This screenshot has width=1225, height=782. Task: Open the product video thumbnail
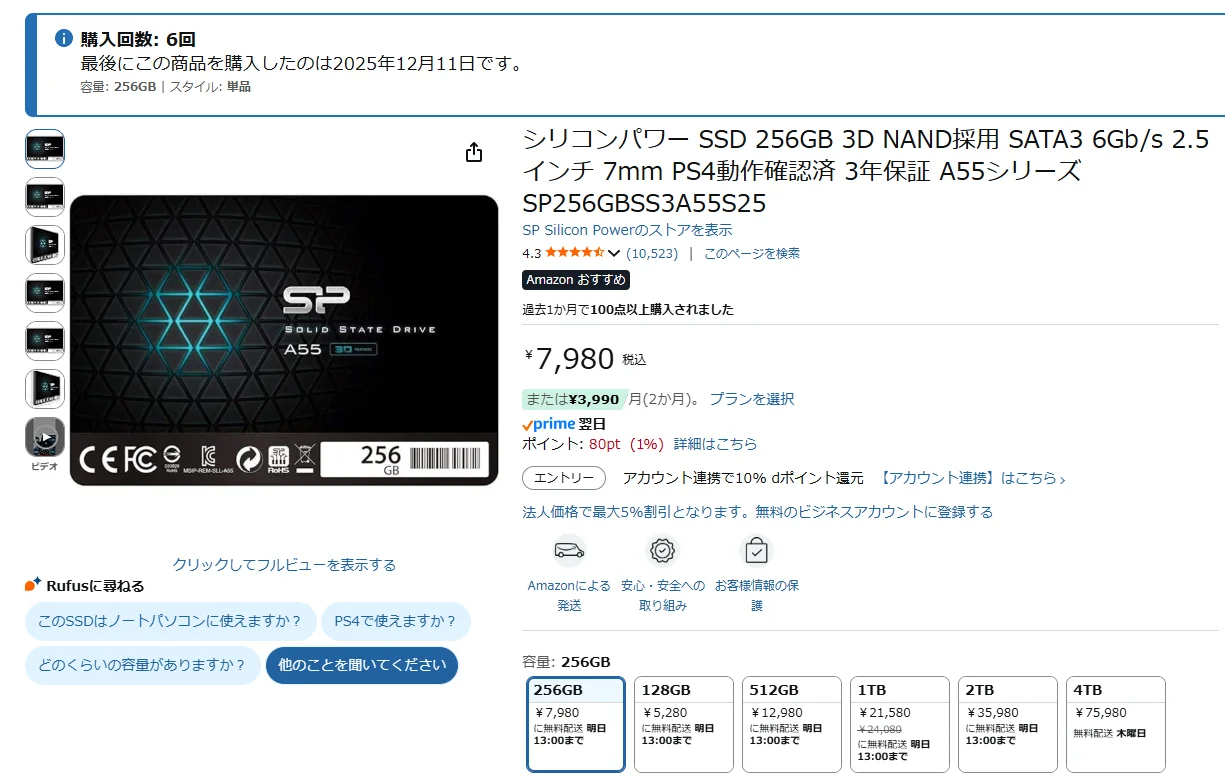click(45, 437)
